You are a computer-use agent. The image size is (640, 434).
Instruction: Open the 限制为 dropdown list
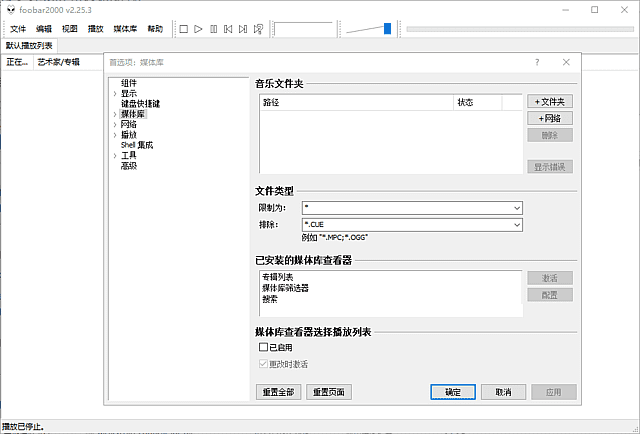[x=516, y=208]
